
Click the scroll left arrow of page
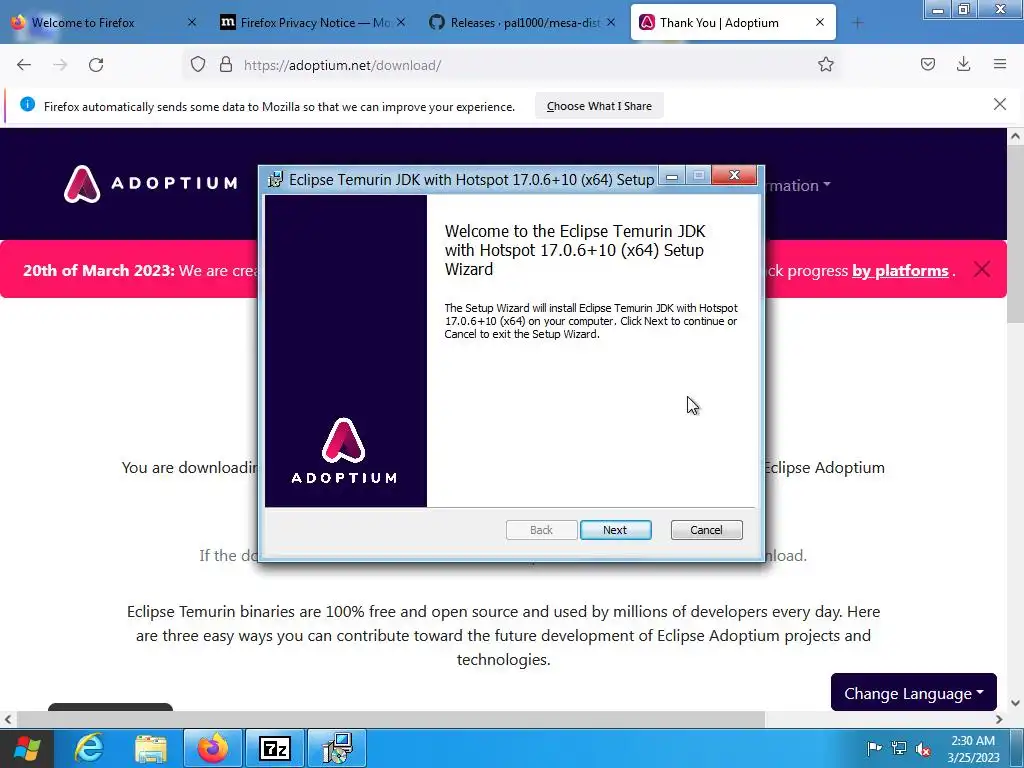pos(8,719)
